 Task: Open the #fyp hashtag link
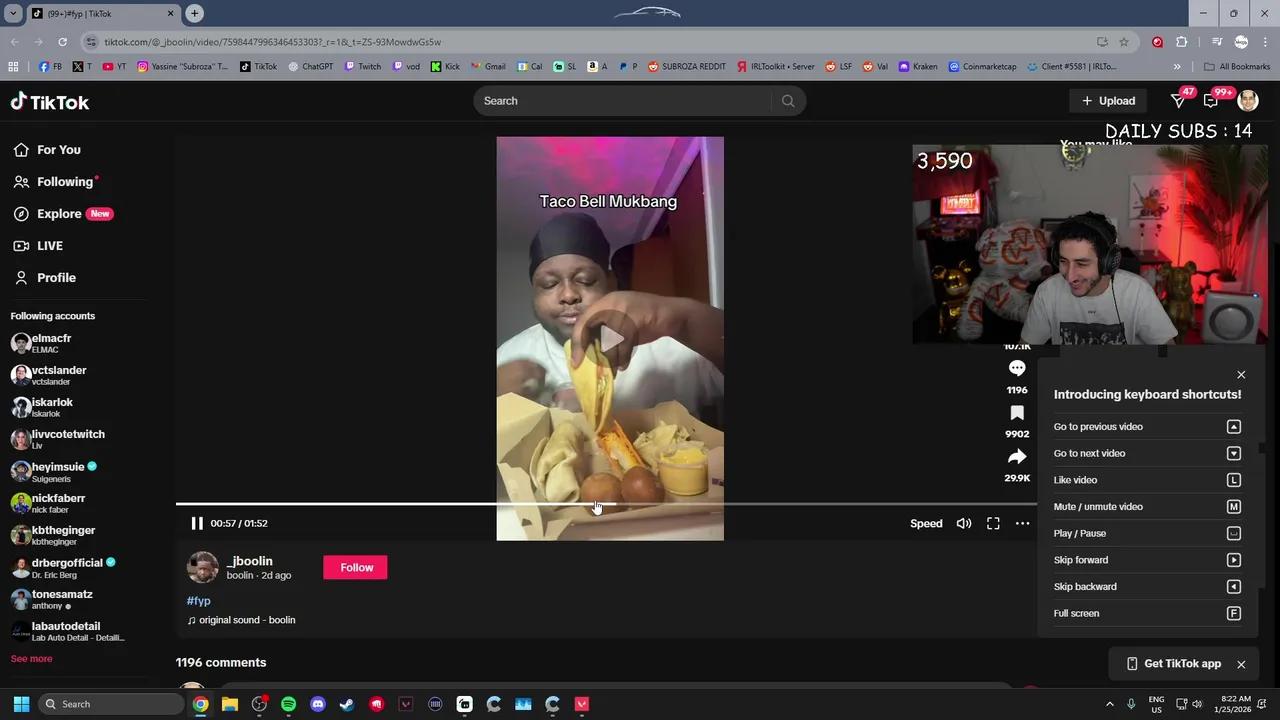[x=198, y=600]
